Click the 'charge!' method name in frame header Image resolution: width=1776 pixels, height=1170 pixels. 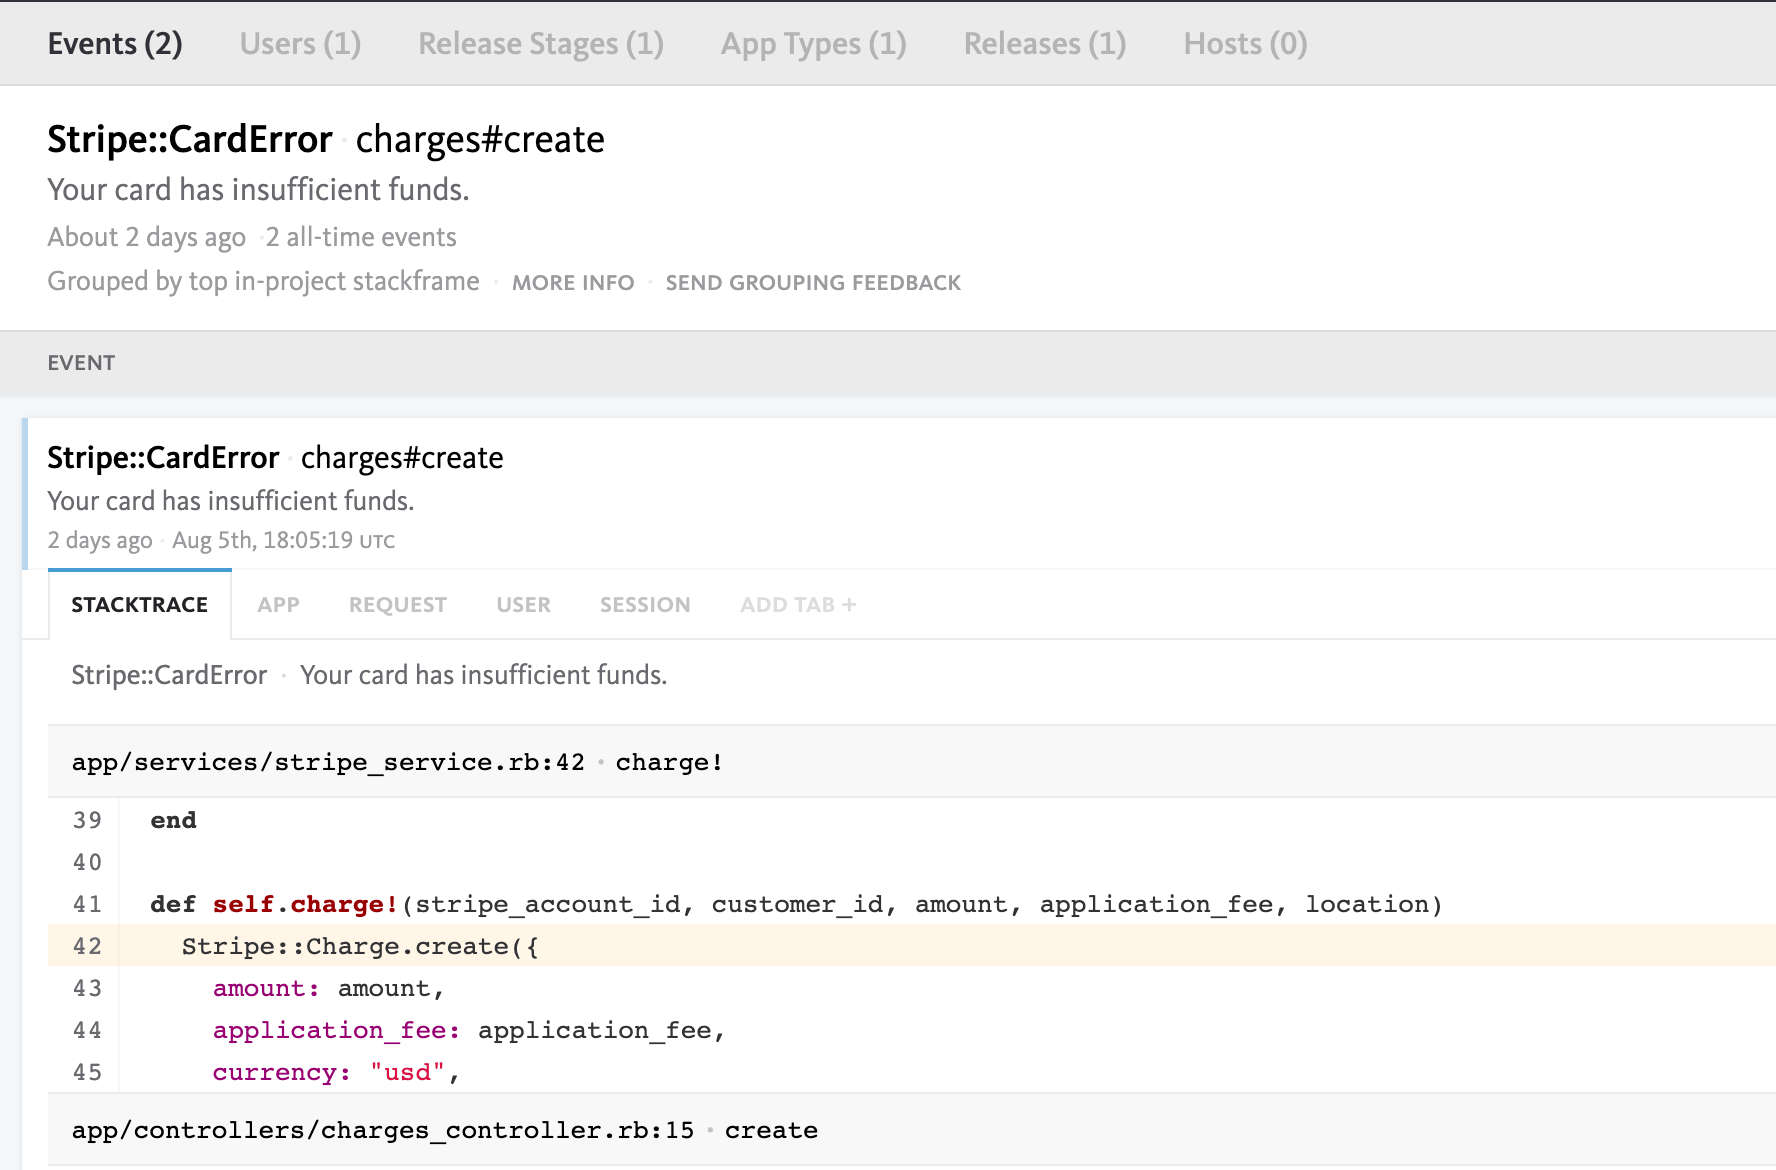pos(669,762)
